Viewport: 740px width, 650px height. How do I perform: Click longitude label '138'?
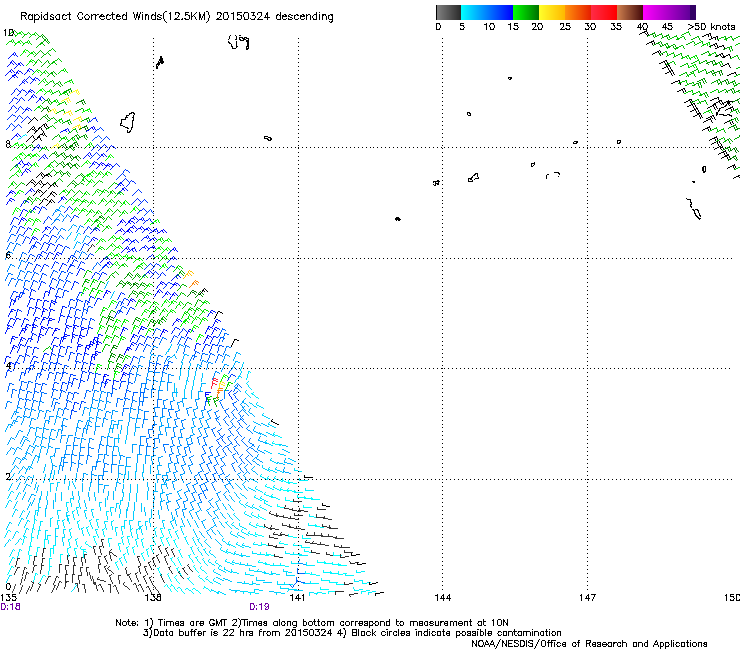[153, 598]
